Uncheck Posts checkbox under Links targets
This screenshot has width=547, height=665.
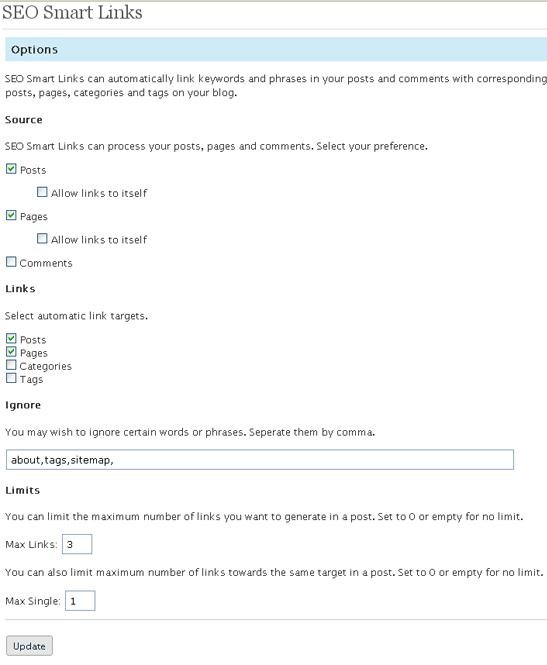tap(11, 338)
